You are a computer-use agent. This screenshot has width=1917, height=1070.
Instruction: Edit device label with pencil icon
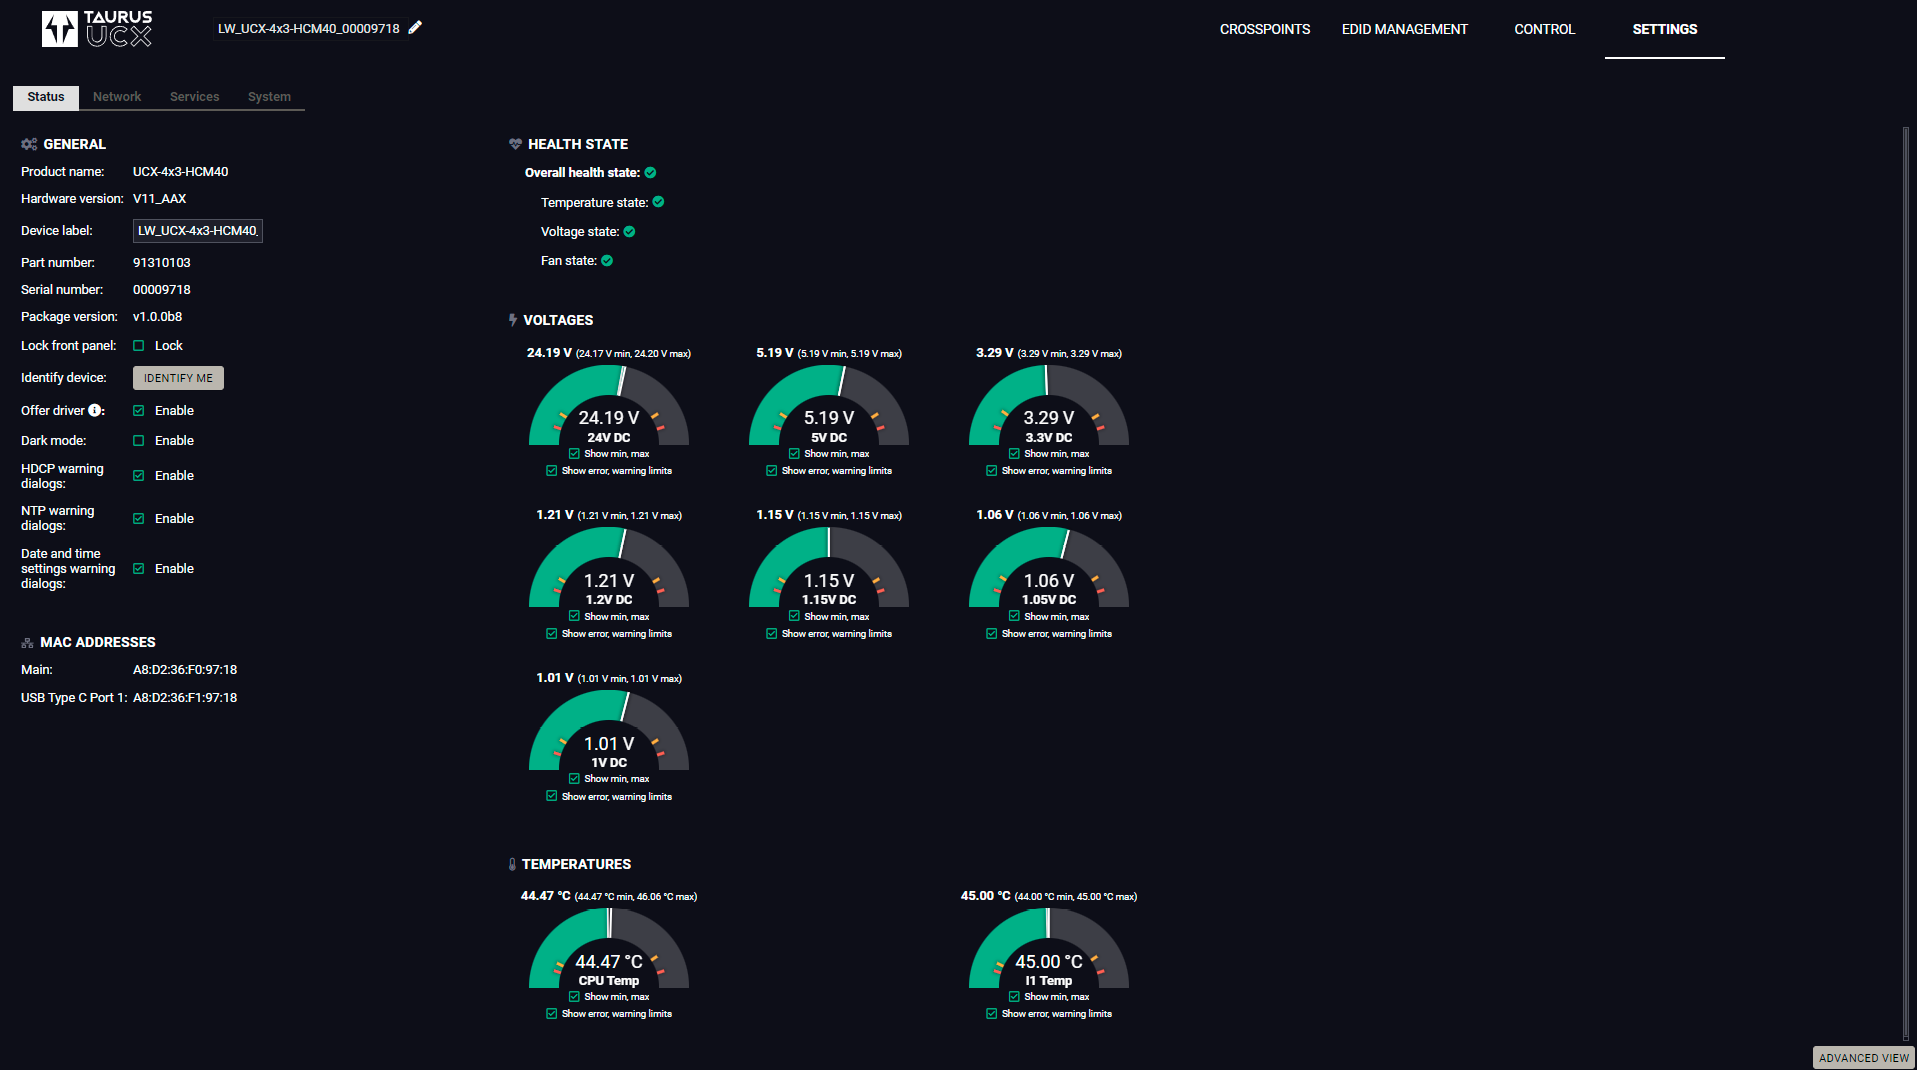[x=415, y=28]
